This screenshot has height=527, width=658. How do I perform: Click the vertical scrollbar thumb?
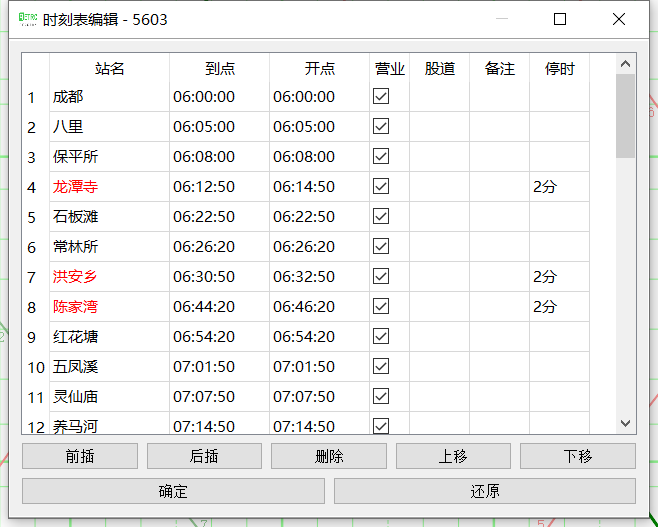pyautogui.click(x=625, y=116)
